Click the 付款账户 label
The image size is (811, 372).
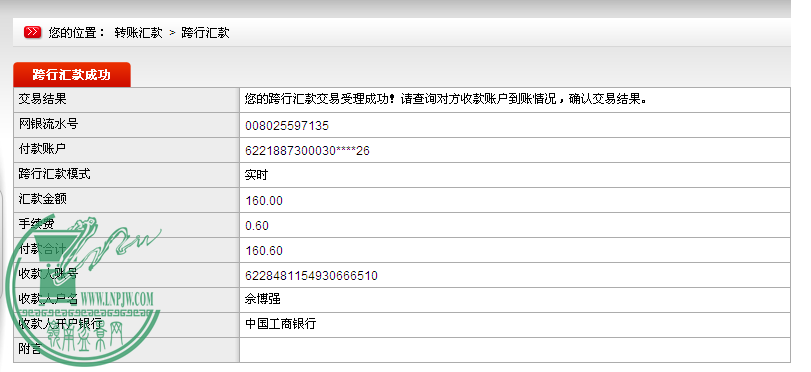tap(42, 148)
